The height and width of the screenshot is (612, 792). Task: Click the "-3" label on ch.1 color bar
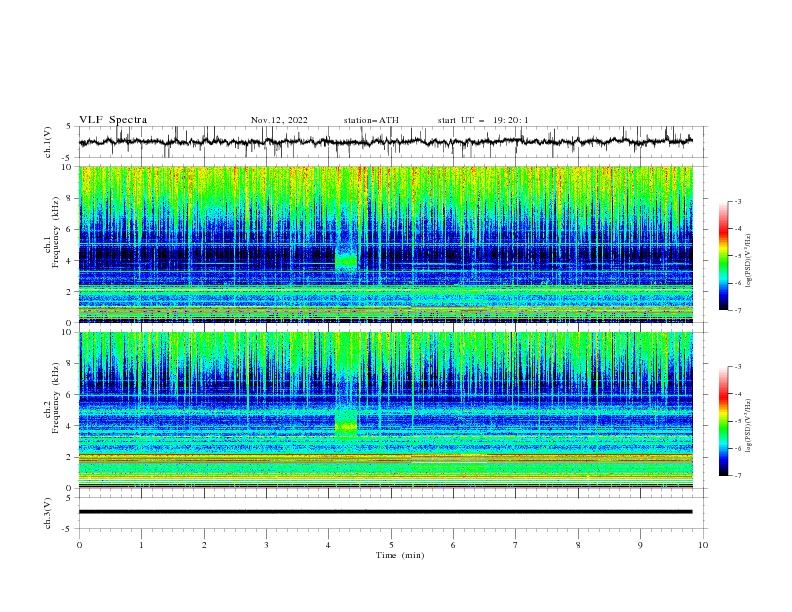coord(737,201)
